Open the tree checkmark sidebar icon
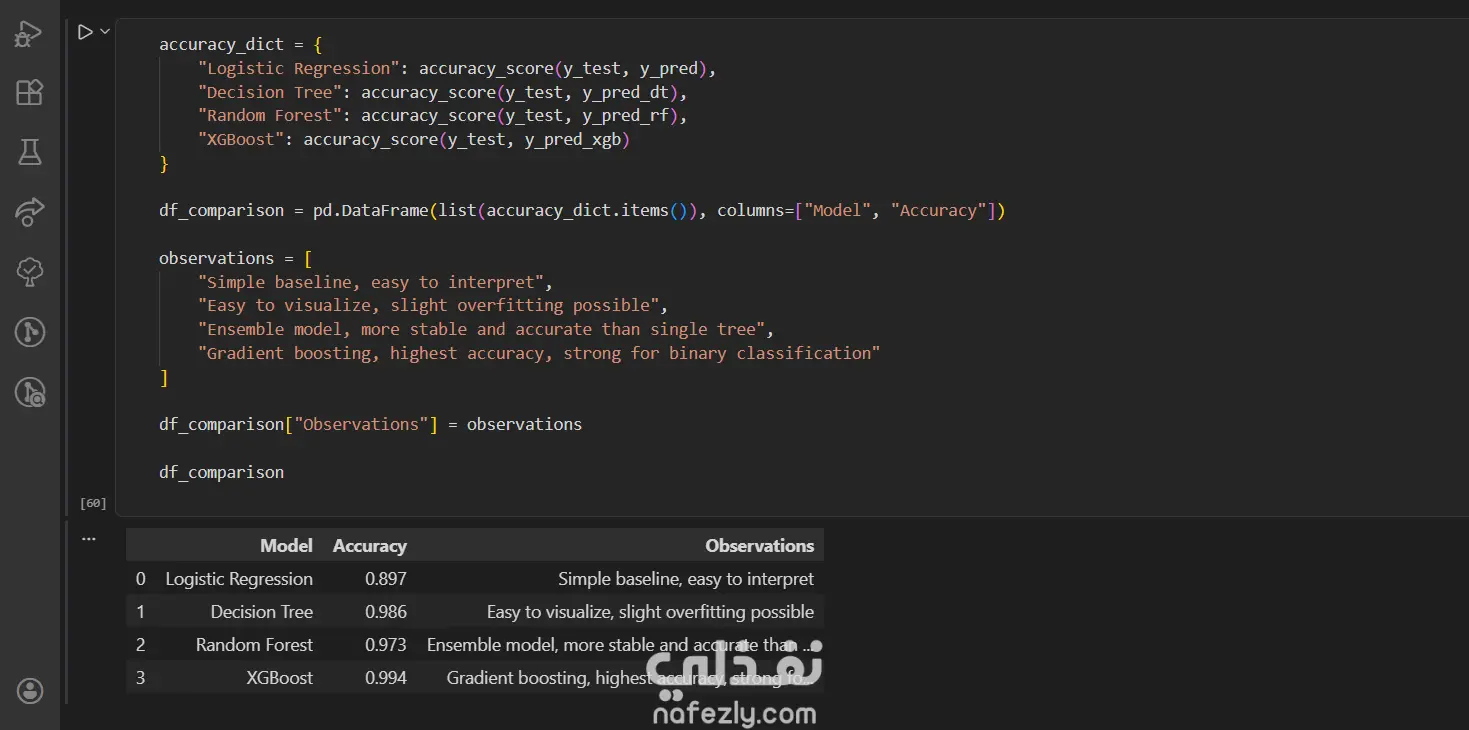 click(x=30, y=270)
